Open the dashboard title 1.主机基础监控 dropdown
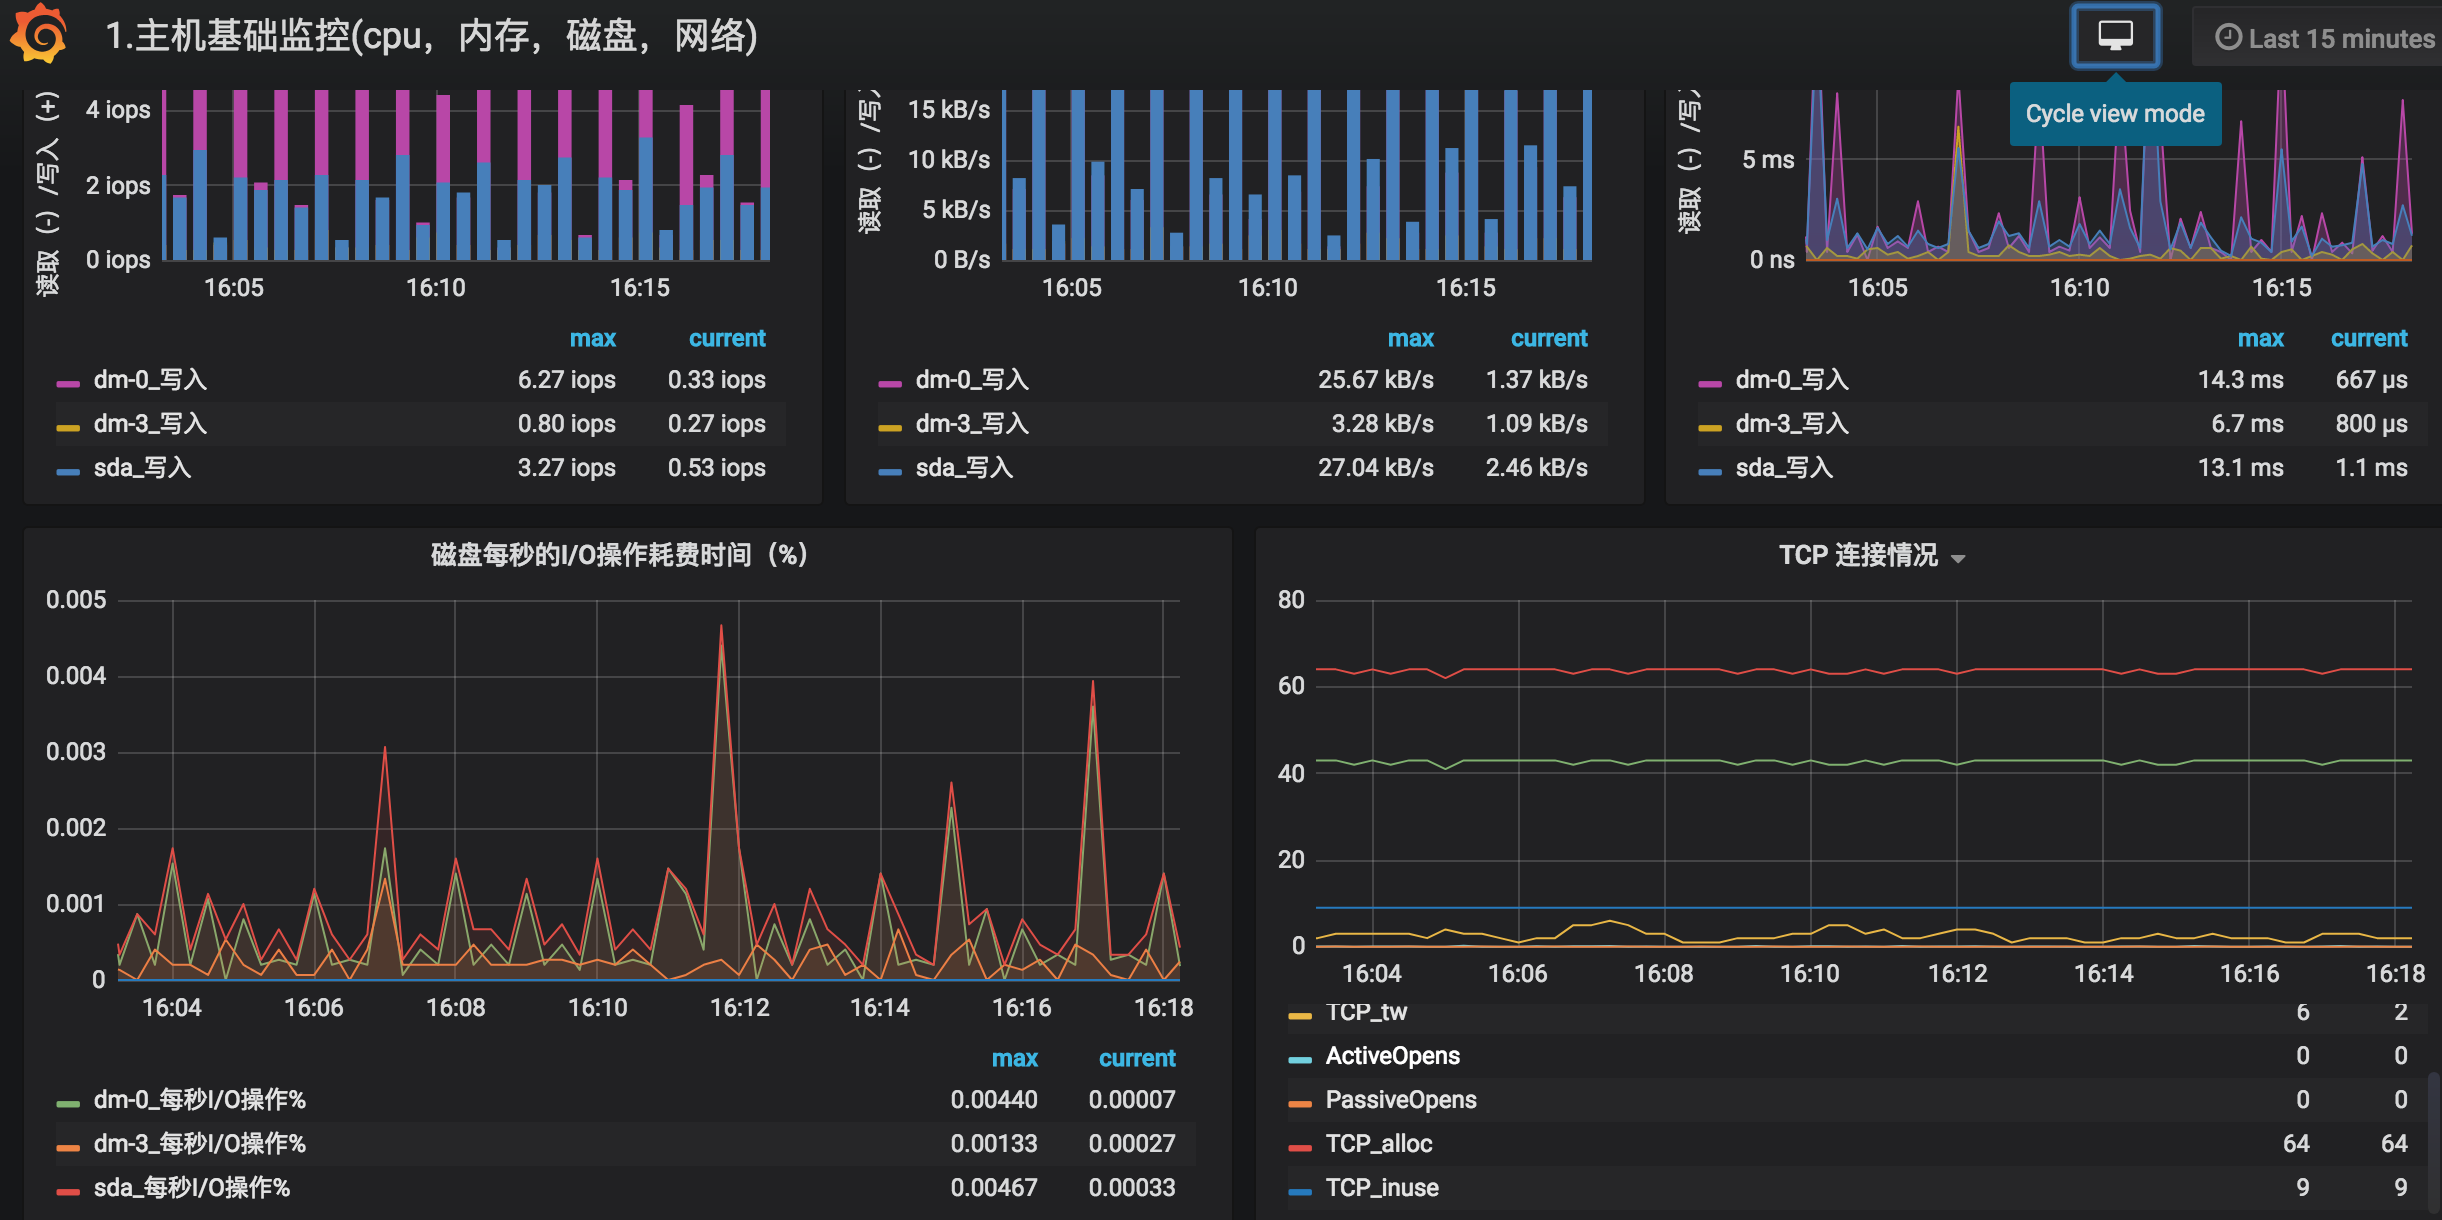This screenshot has height=1220, width=2442. click(x=432, y=36)
